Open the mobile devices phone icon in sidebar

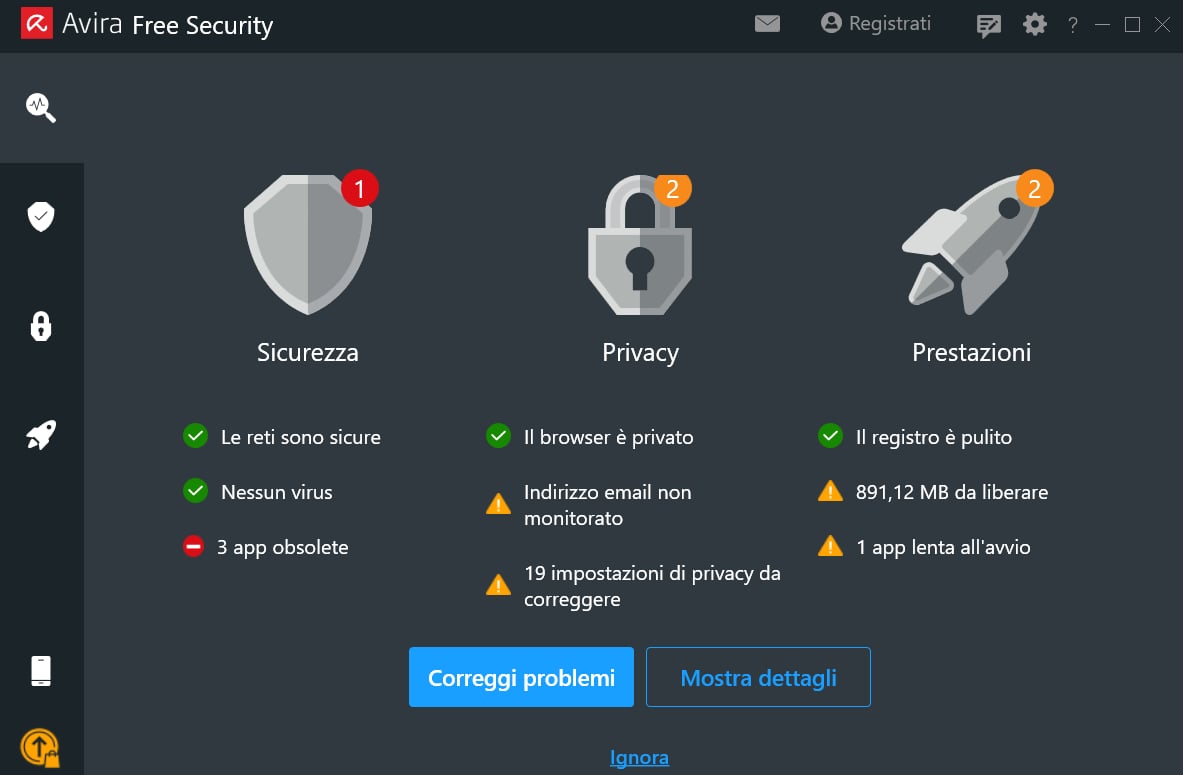(x=40, y=670)
